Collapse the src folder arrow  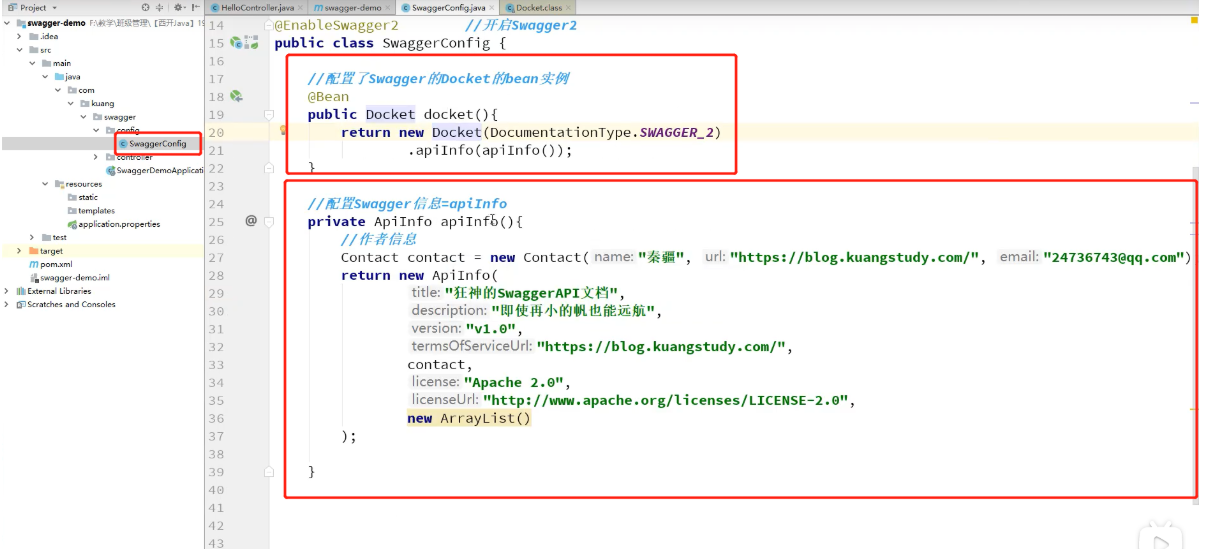pyautogui.click(x=20, y=49)
